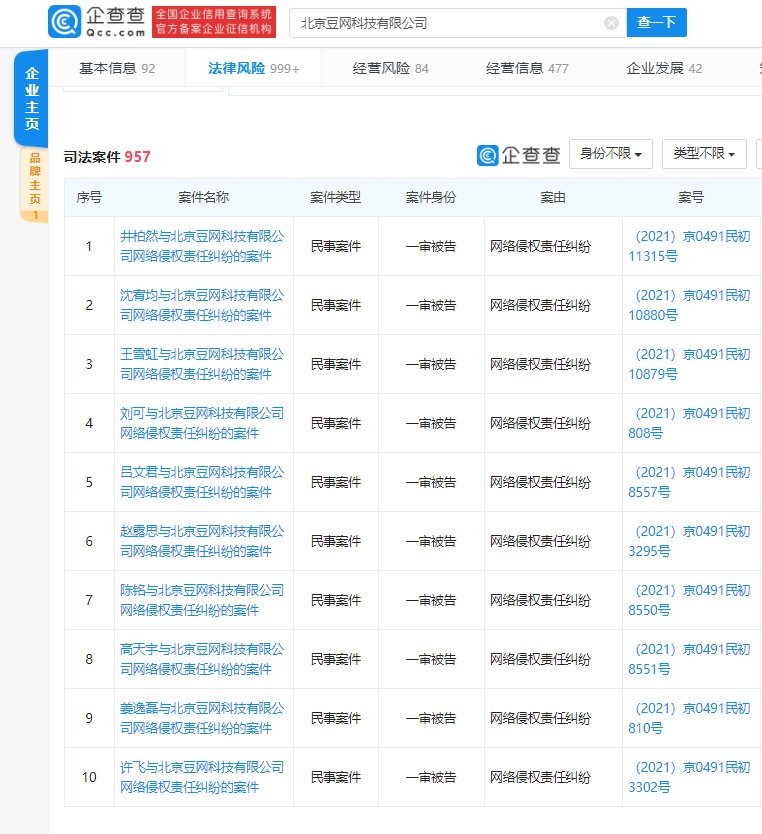Switch to the 企业发展 tab
Screen dimensions: 762x834
(x=664, y=69)
